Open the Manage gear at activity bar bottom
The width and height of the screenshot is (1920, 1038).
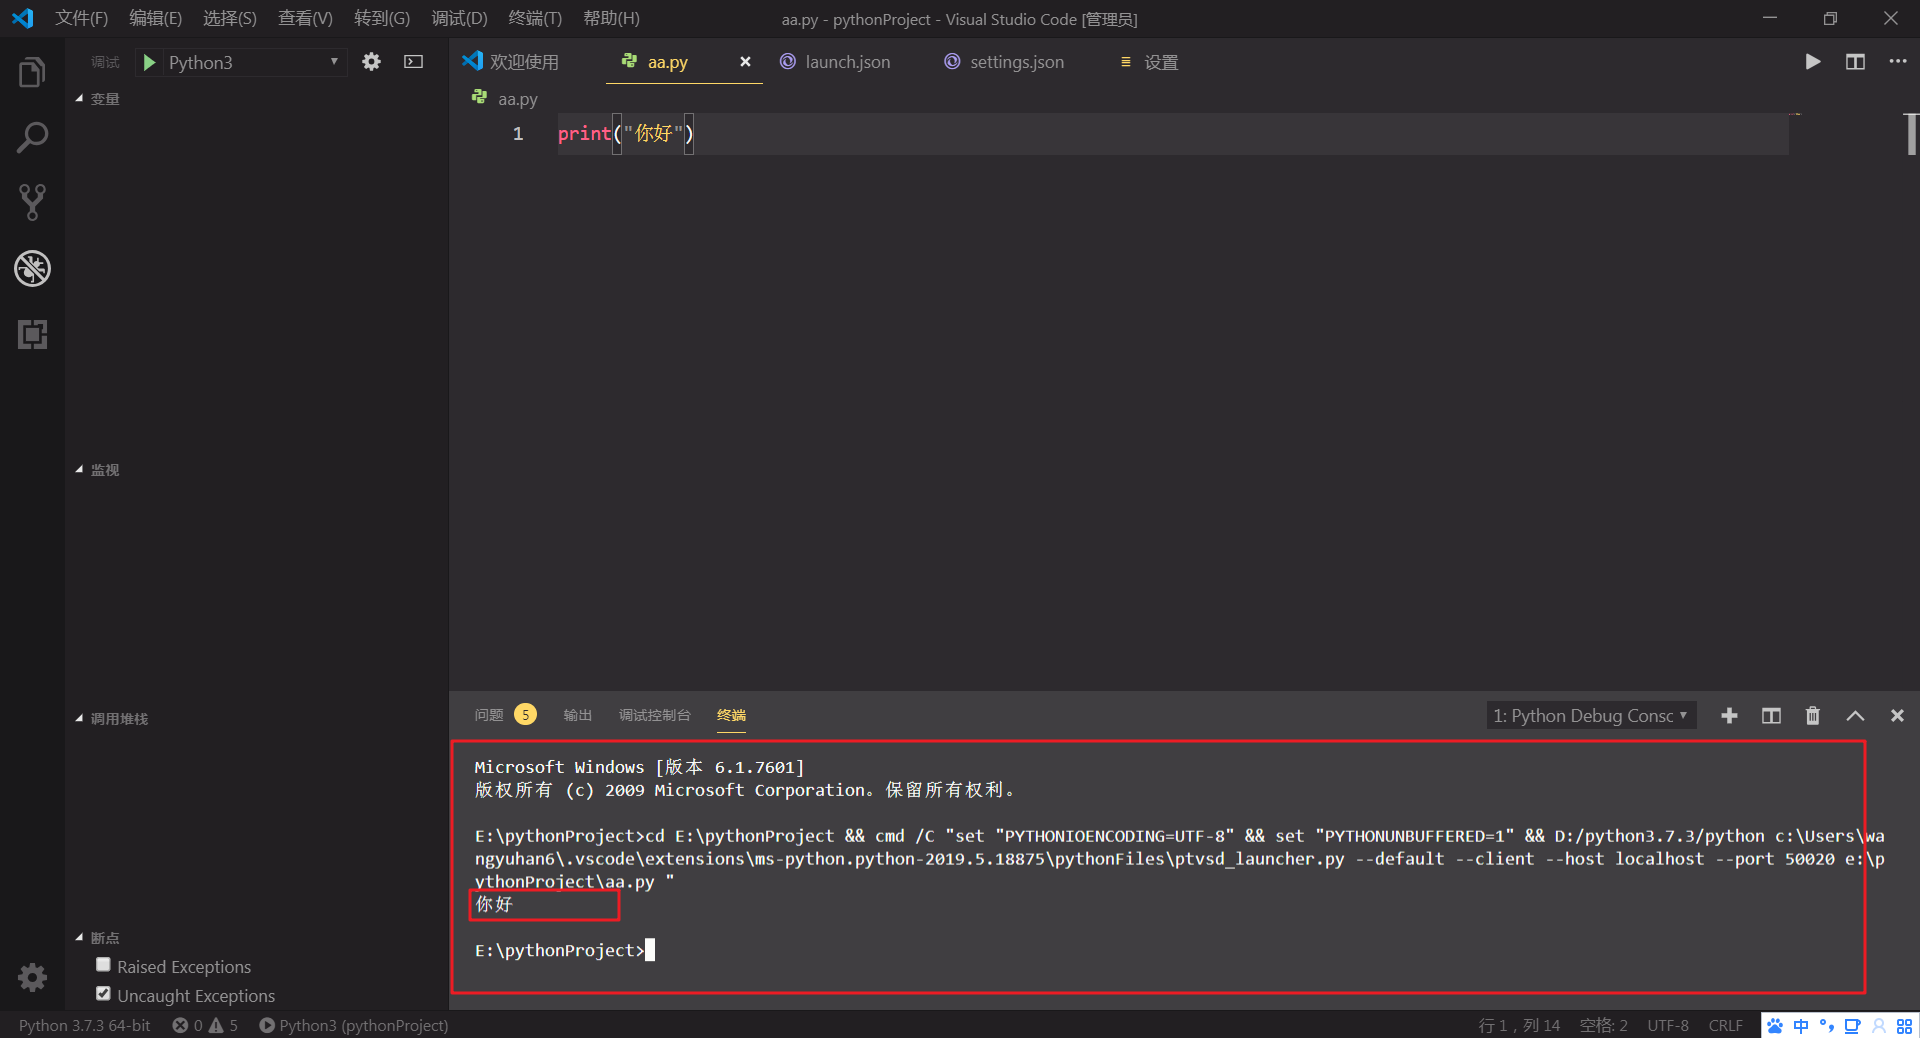click(x=32, y=977)
